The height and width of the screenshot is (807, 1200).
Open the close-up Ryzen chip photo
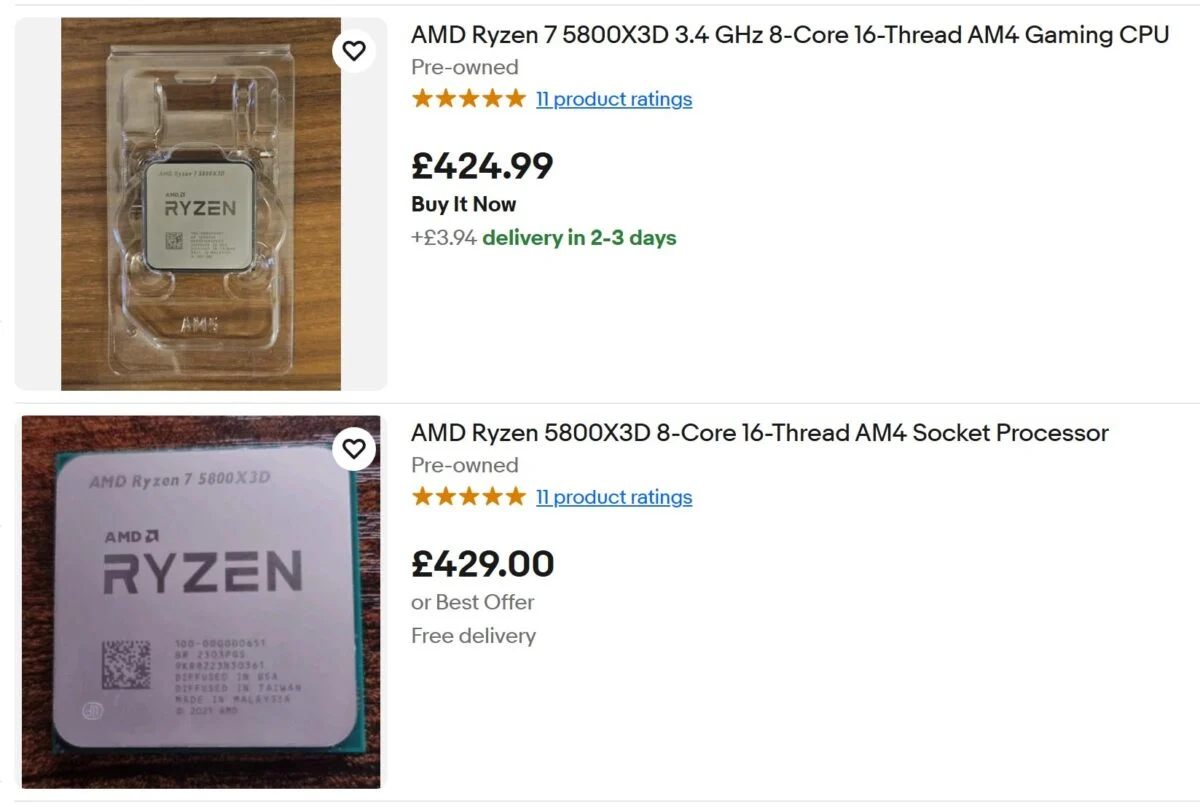[199, 600]
